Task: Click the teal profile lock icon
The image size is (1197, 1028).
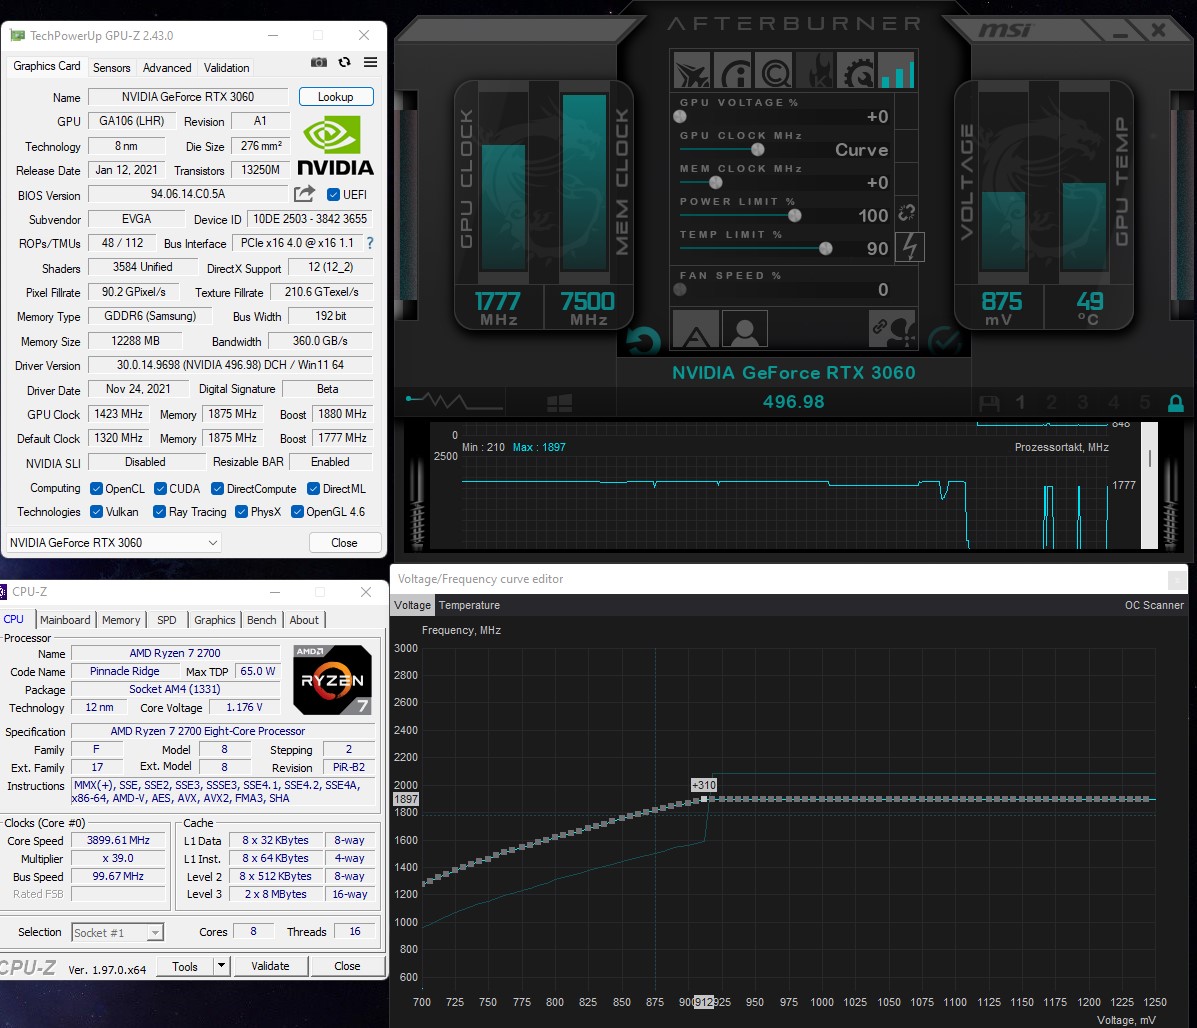Action: point(1176,402)
